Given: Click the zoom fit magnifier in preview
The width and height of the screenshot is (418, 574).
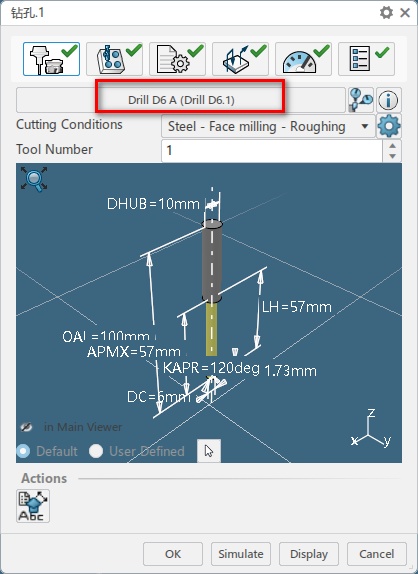Looking at the screenshot, I should [34, 179].
